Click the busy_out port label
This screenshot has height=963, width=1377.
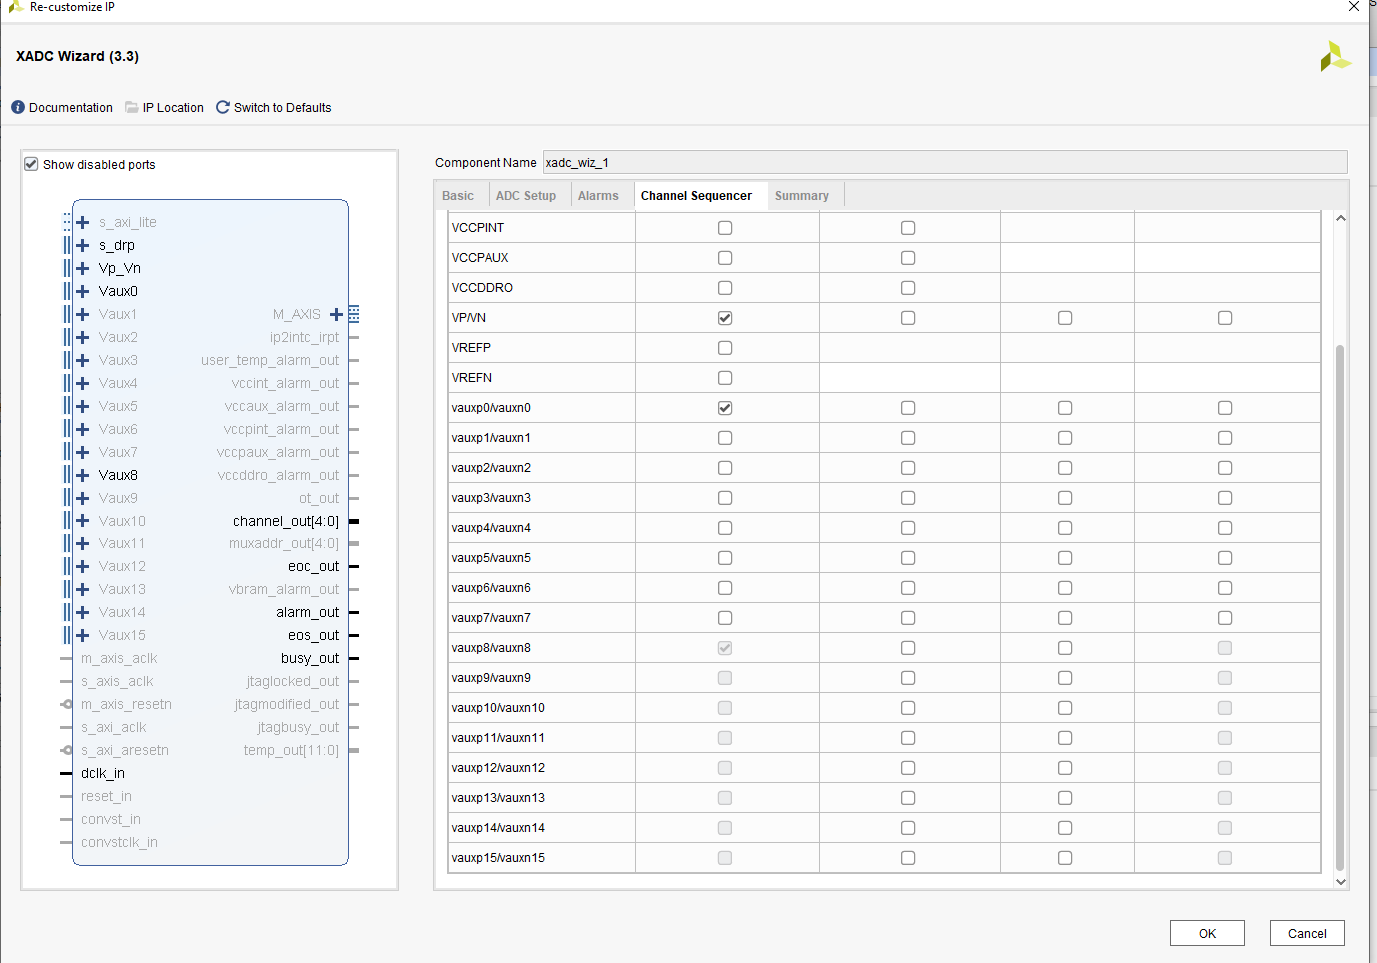(310, 658)
